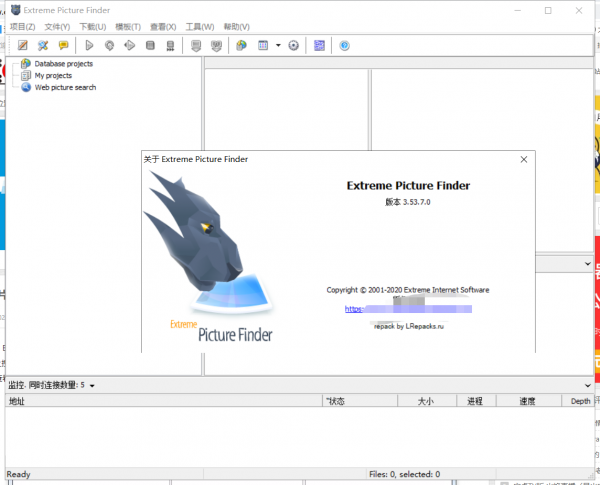
Task: Open the 查看(X) menu
Action: (163, 26)
